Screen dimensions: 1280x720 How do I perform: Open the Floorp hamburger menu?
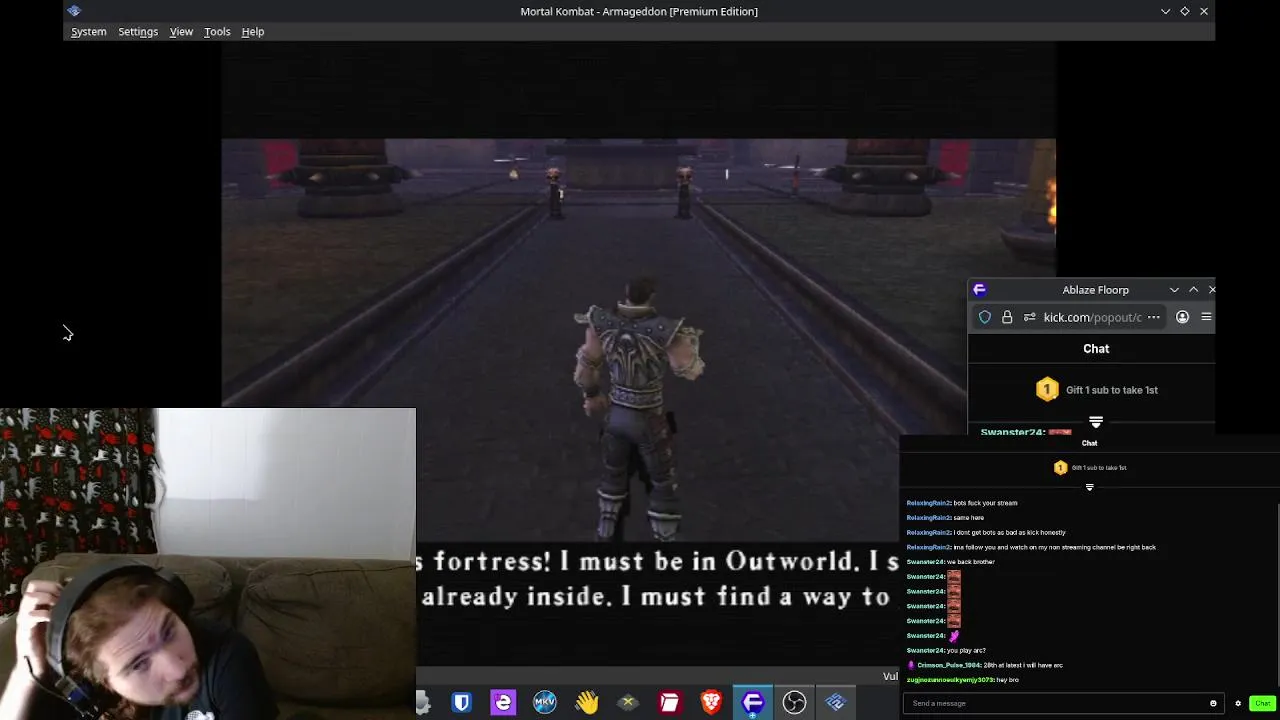[1206, 317]
